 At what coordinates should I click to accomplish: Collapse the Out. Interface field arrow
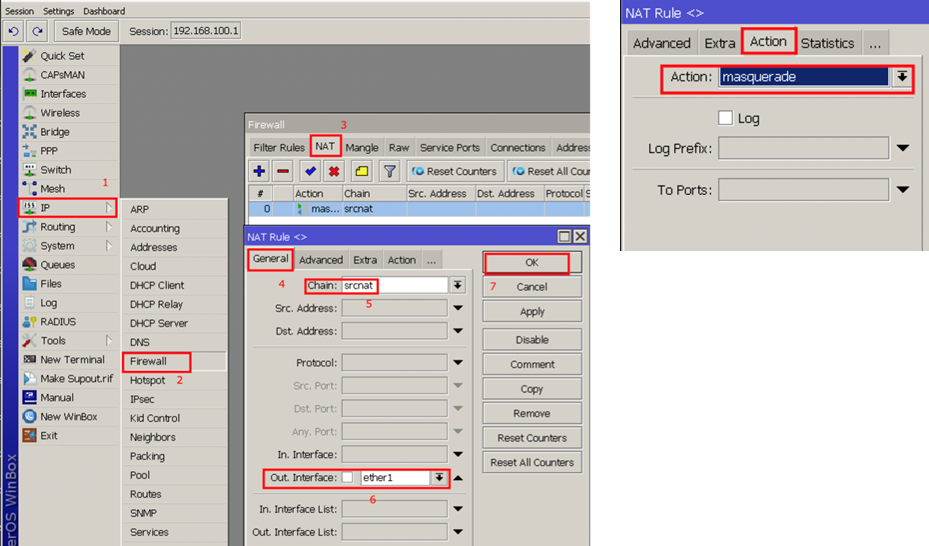(458, 477)
